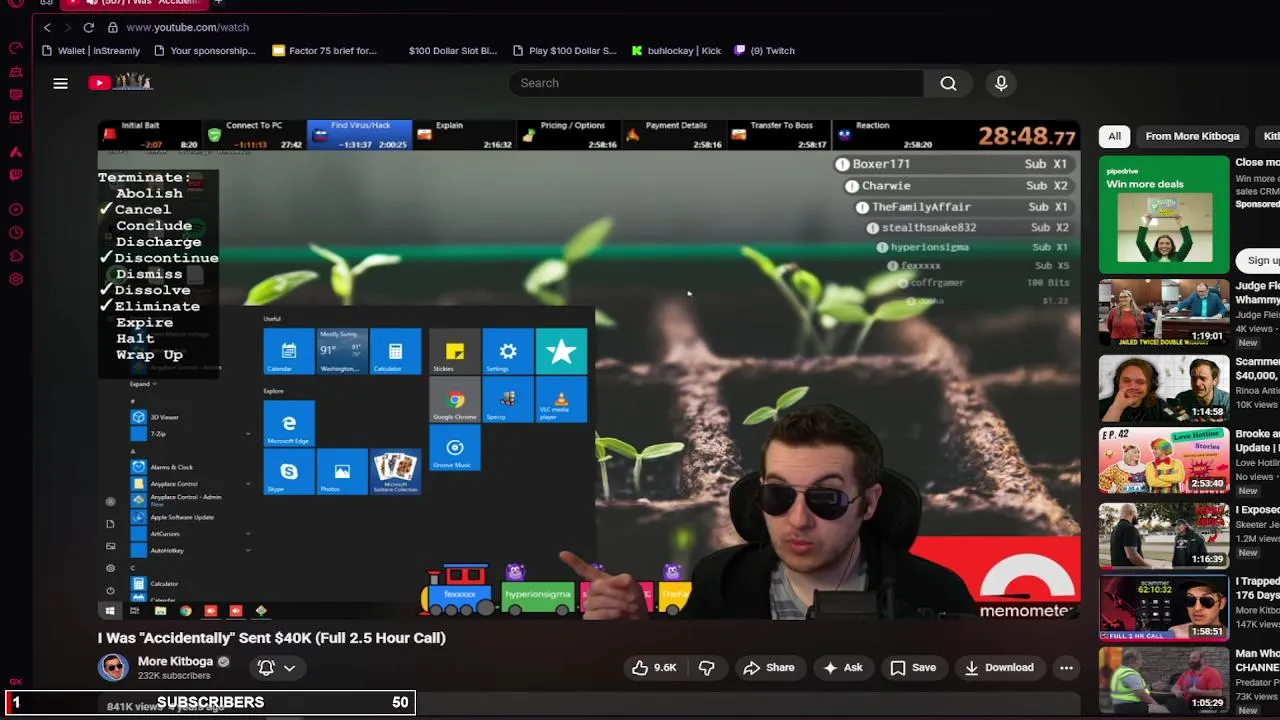Share the video
Image resolution: width=1280 pixels, height=720 pixels.
click(x=768, y=667)
